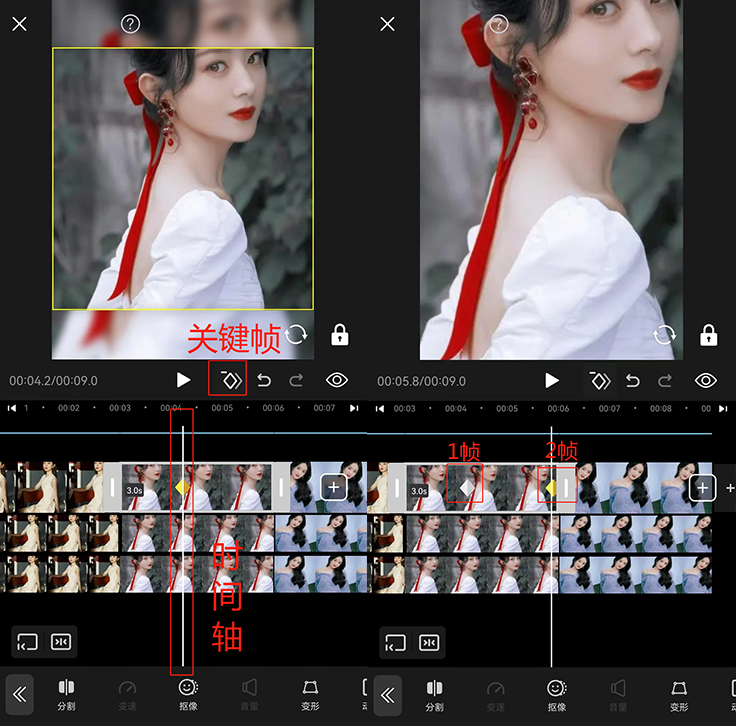Screen dimensions: 736x726
Task: Add clip with plus button, left timeline
Action: click(334, 487)
